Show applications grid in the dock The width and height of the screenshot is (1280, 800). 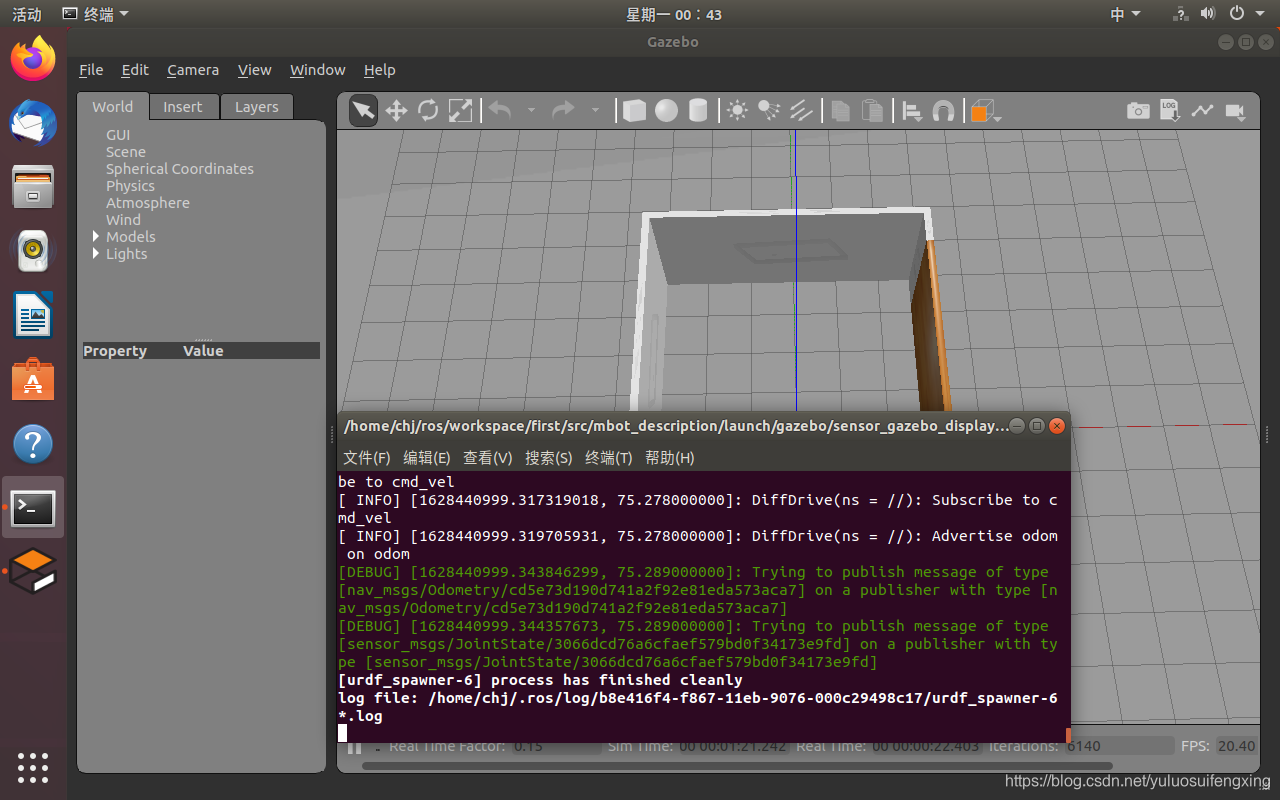(33, 767)
